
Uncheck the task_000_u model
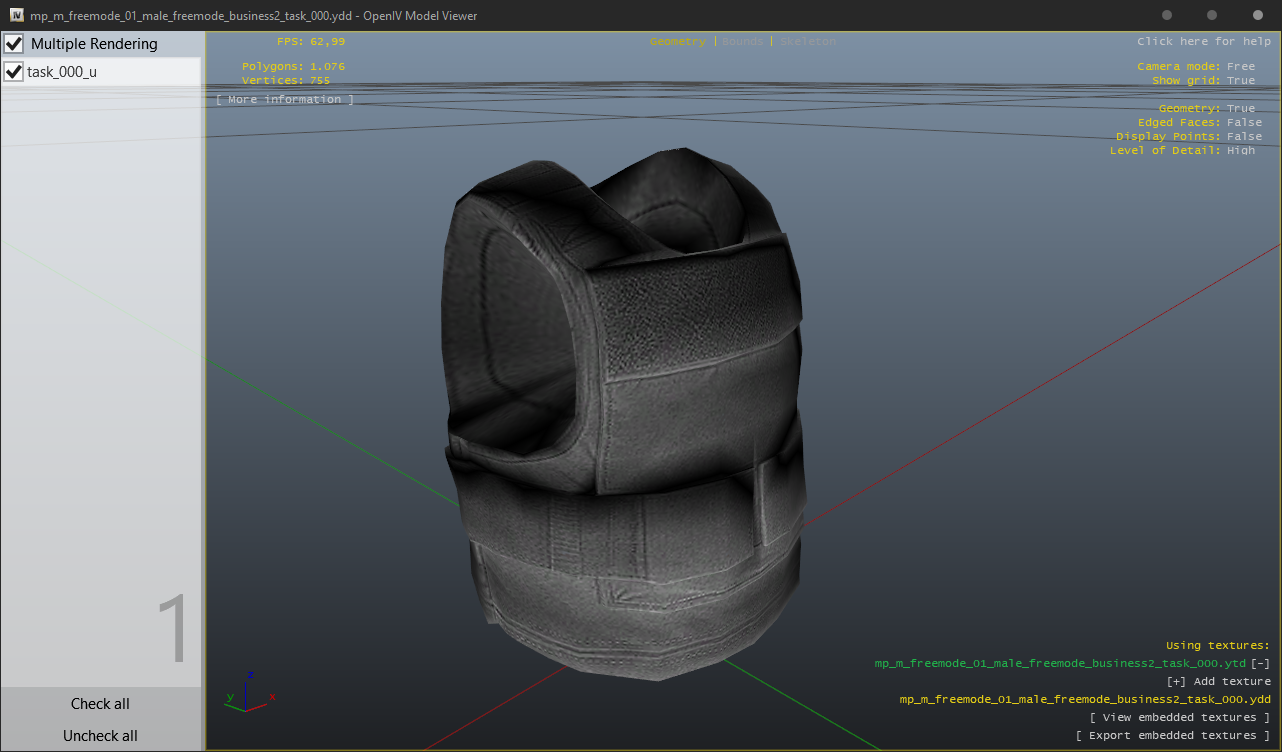point(14,71)
